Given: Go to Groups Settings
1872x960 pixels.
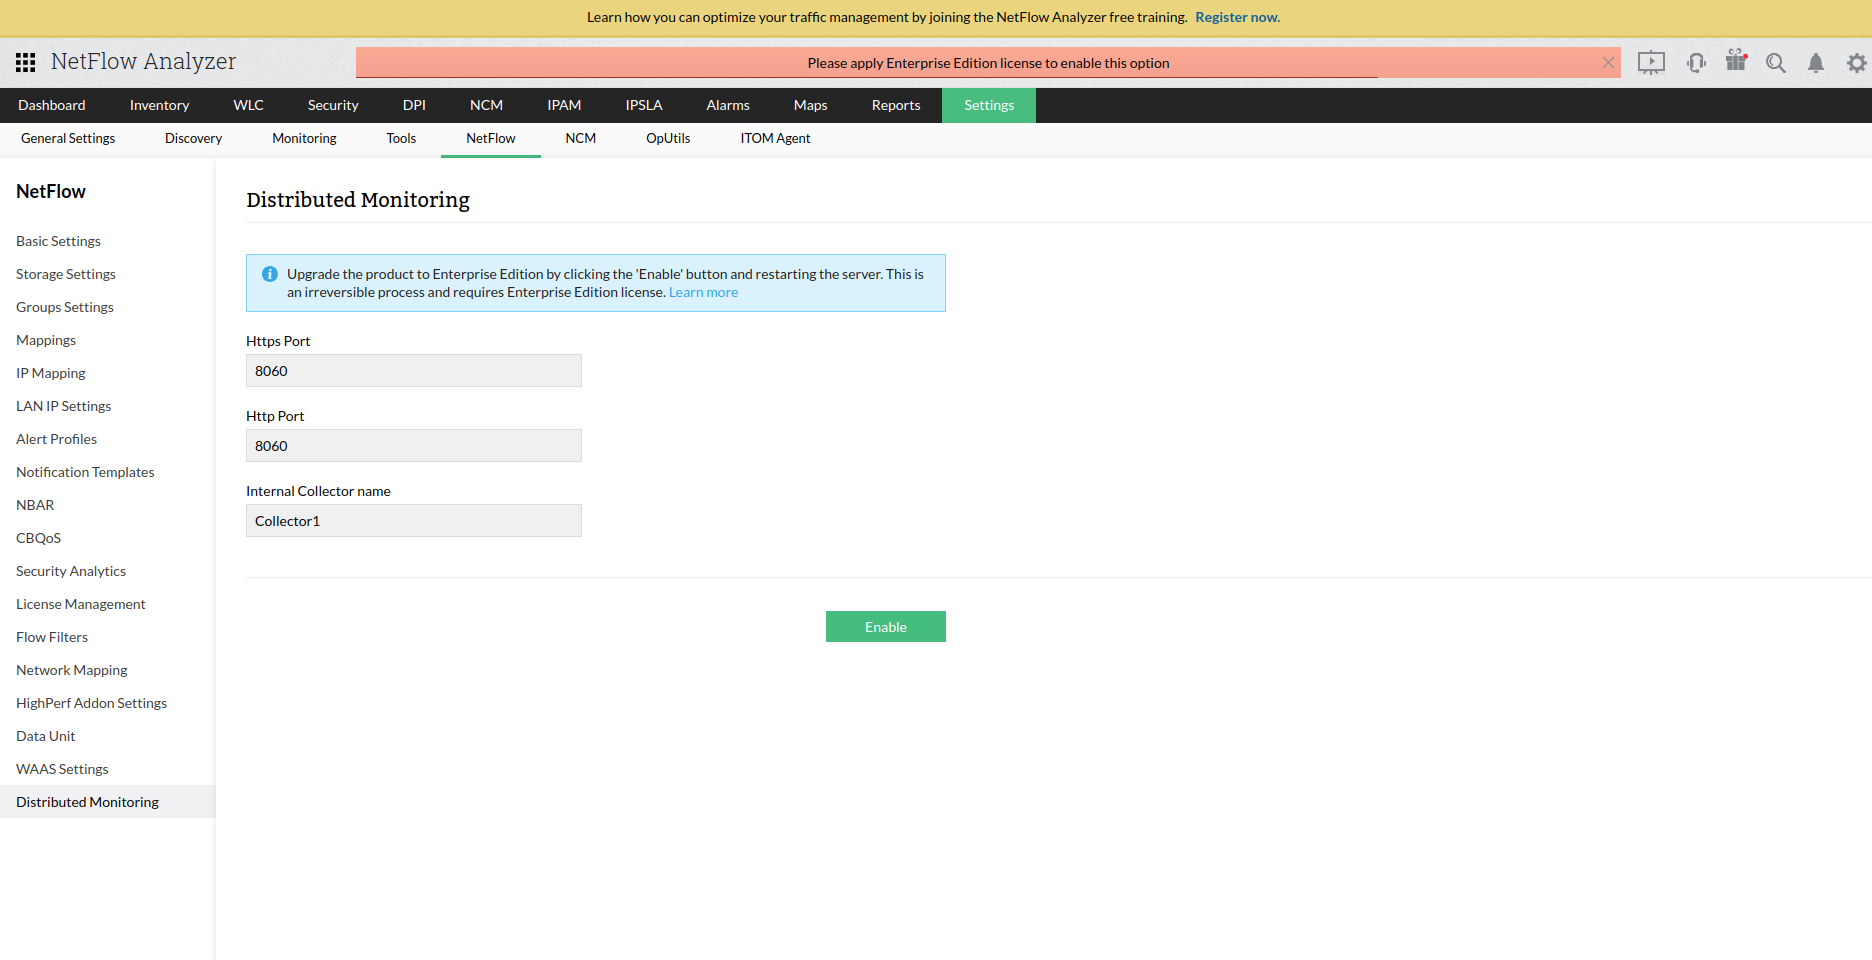Looking at the screenshot, I should click(x=65, y=307).
